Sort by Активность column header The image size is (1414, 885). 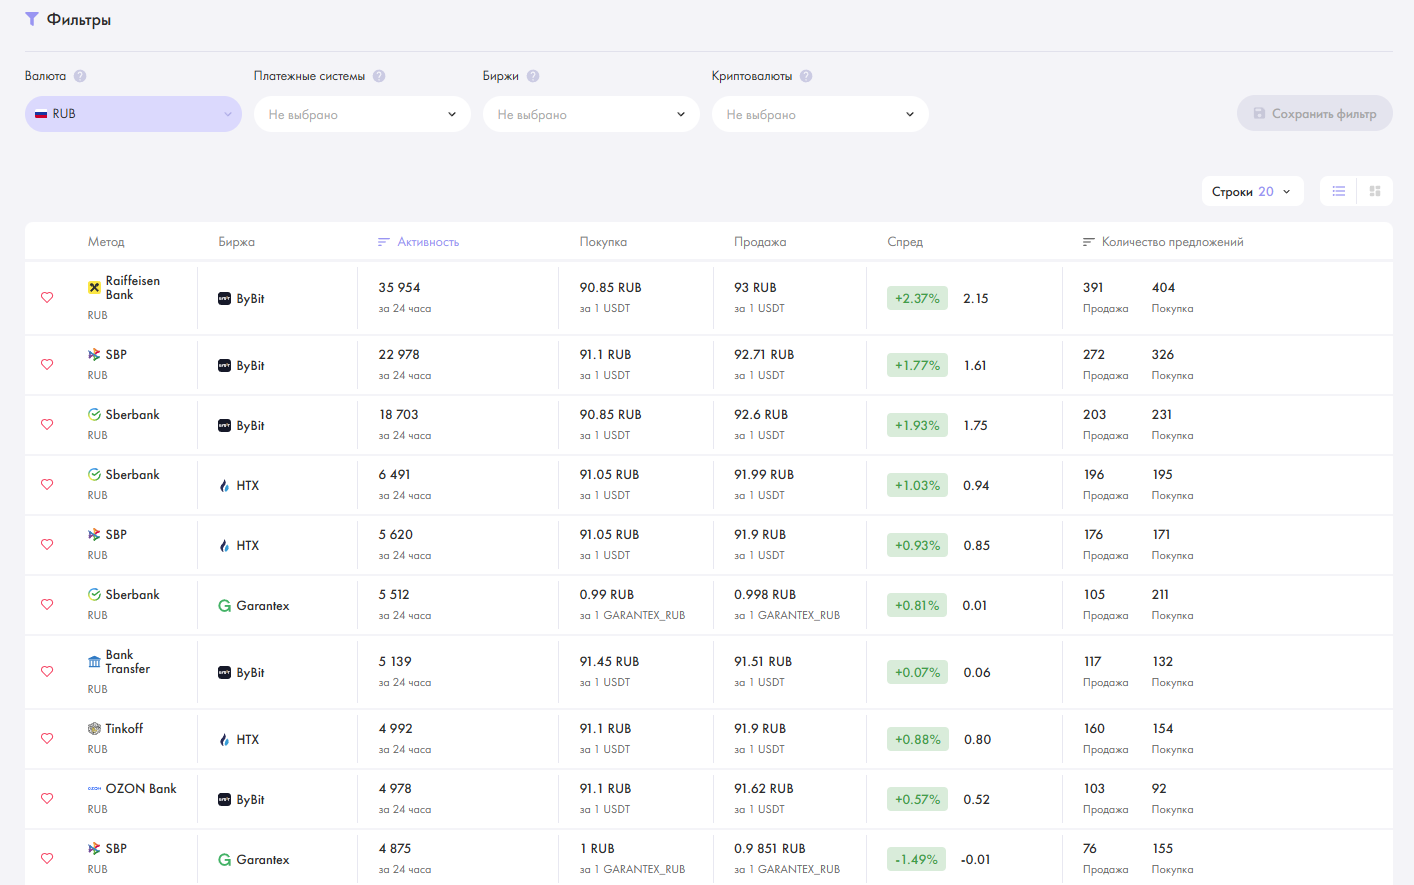click(x=418, y=242)
